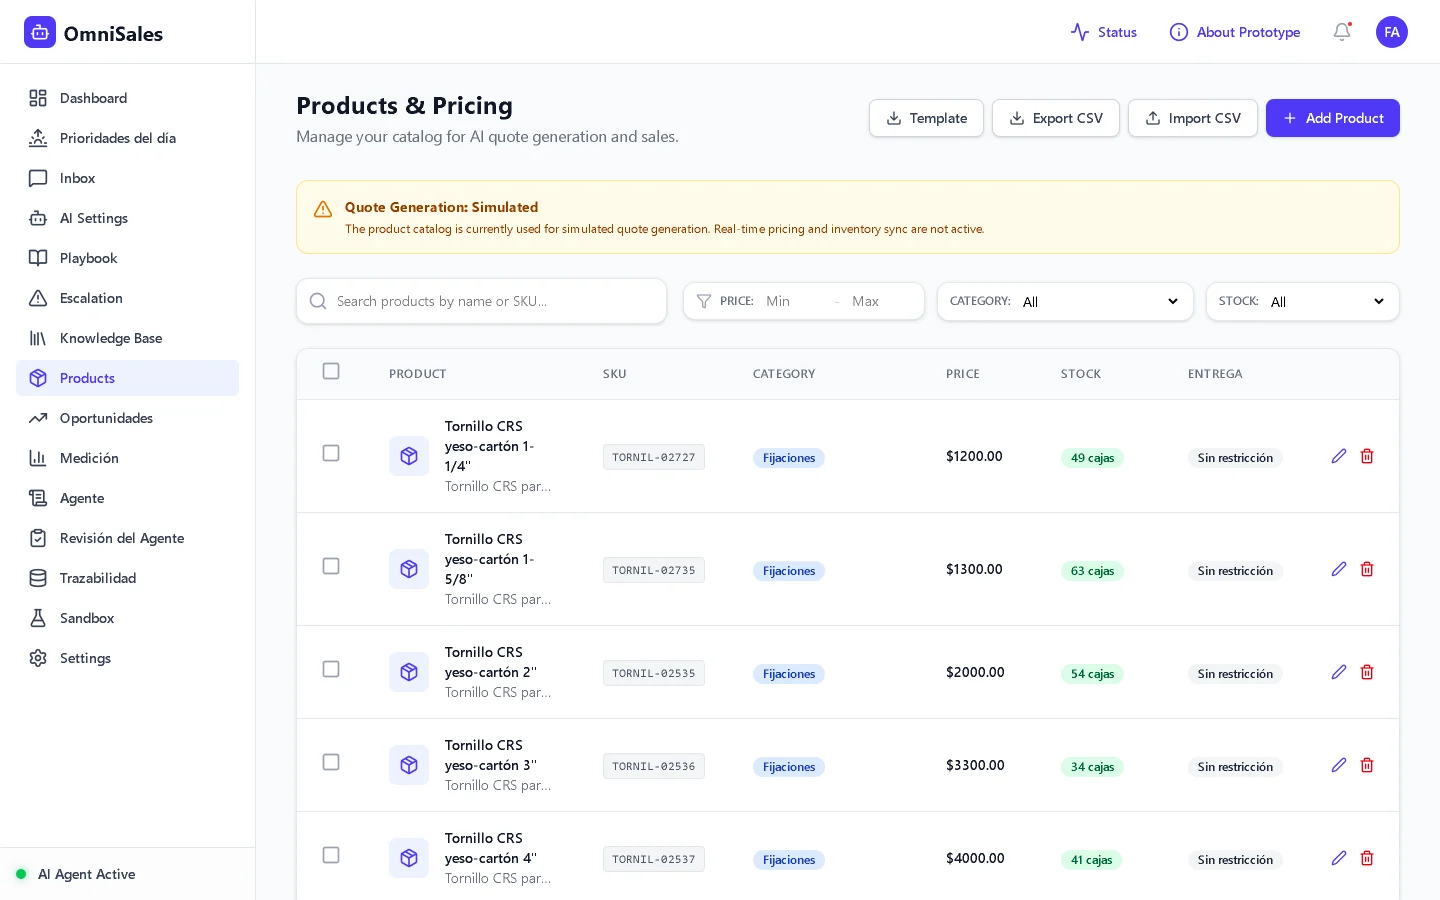This screenshot has width=1440, height=900.
Task: Click the edit pencil for TORNIL-02735
Action: click(x=1339, y=569)
